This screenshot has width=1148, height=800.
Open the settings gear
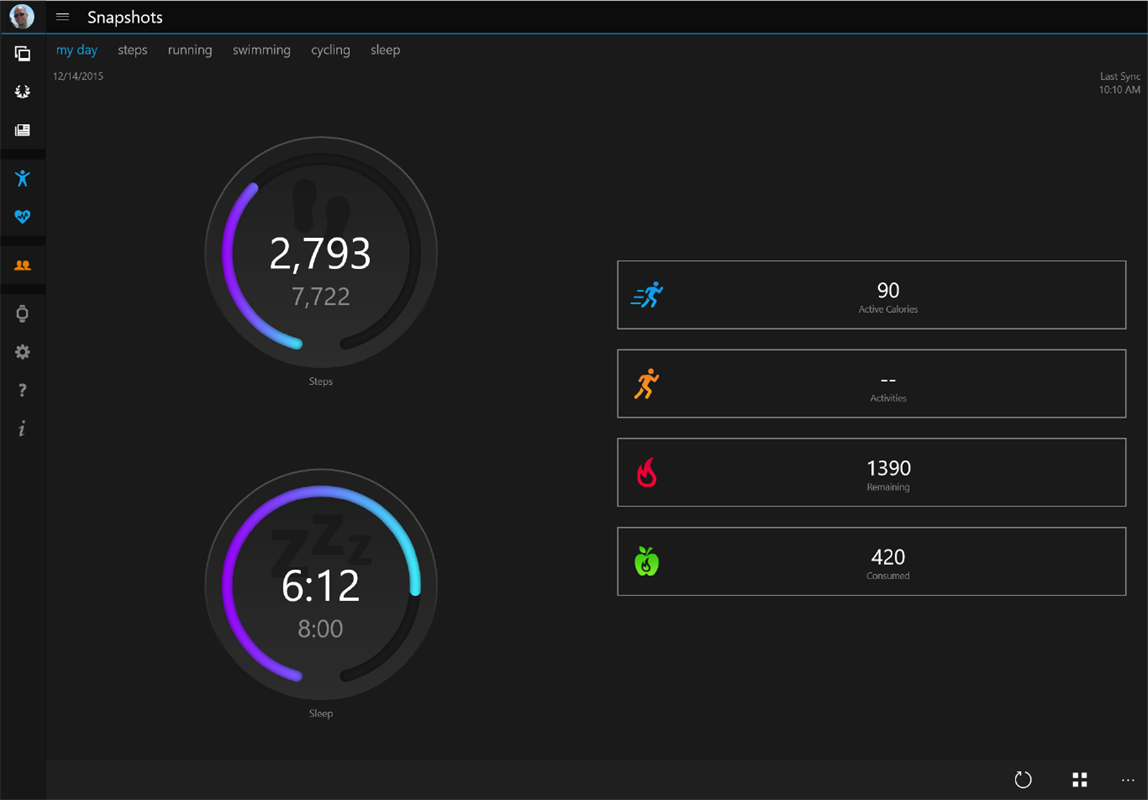coord(22,351)
